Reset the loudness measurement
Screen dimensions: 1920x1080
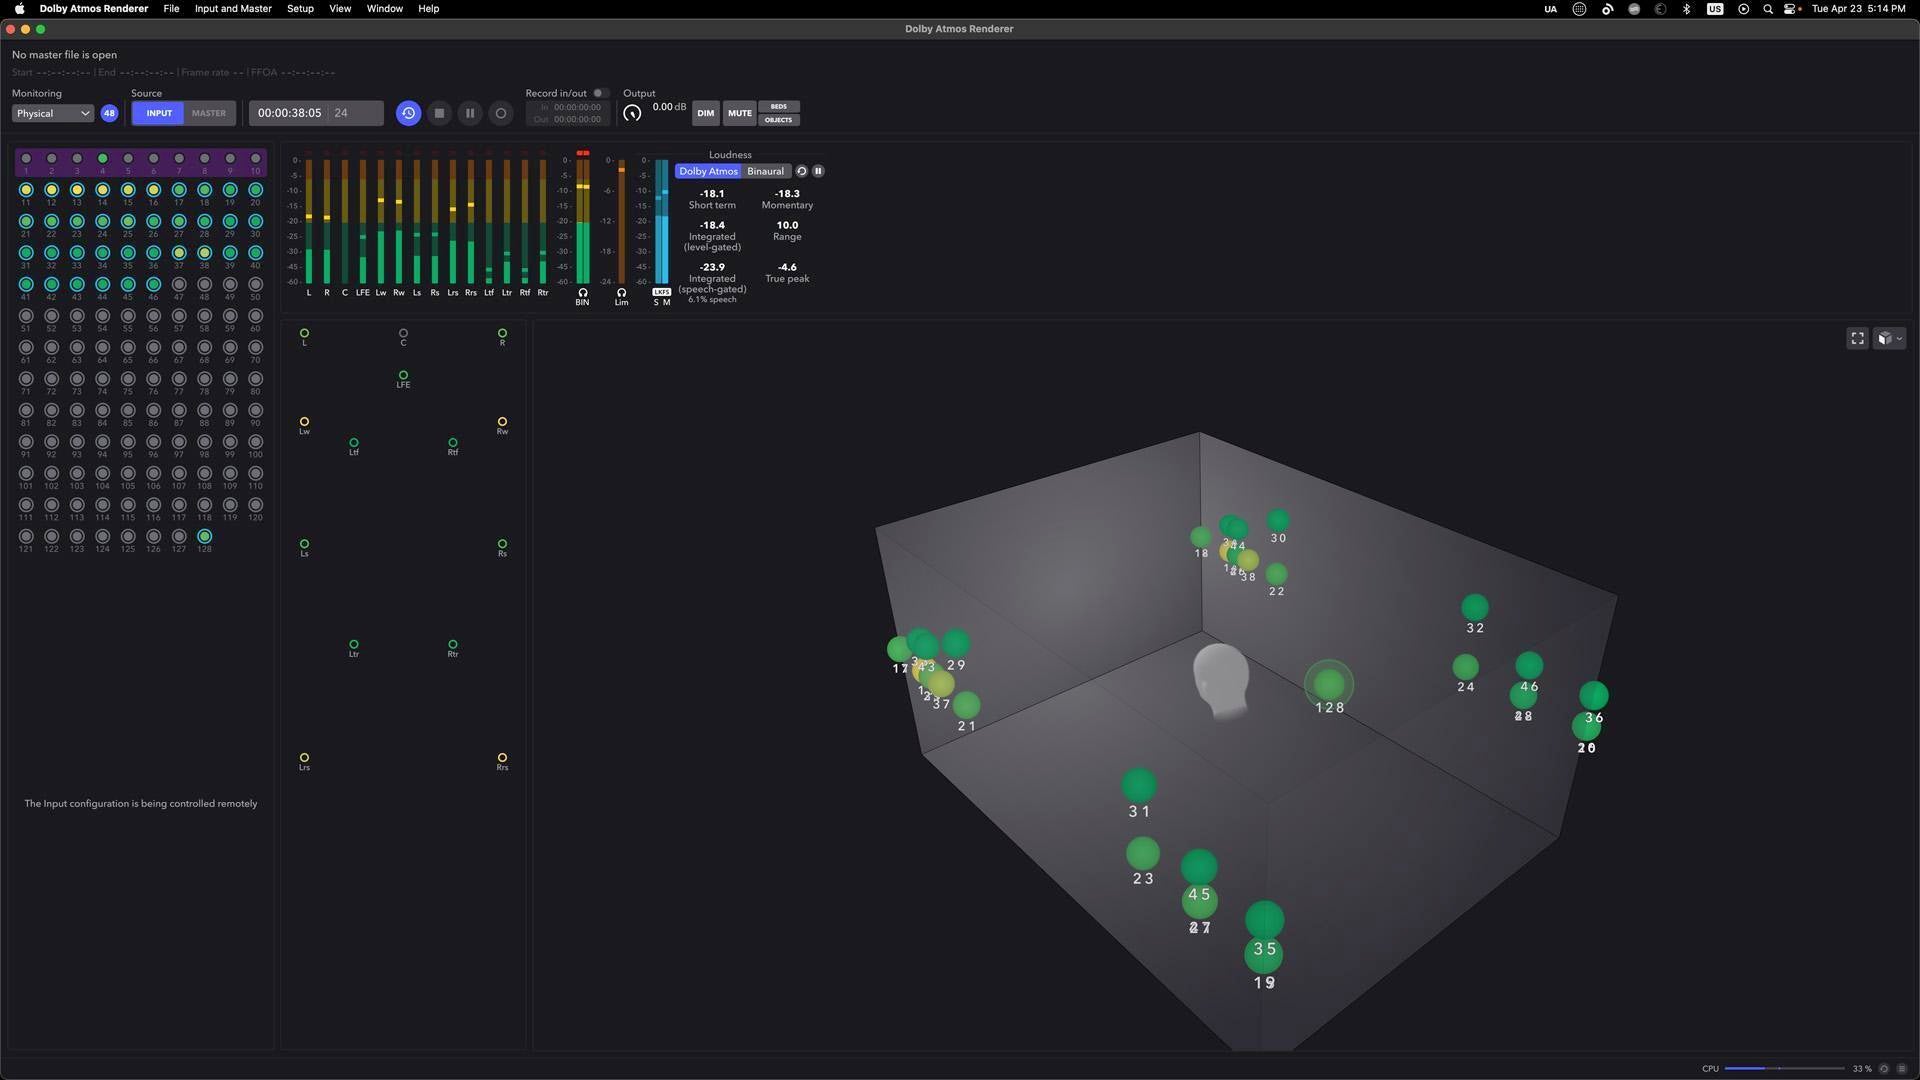[x=801, y=171]
